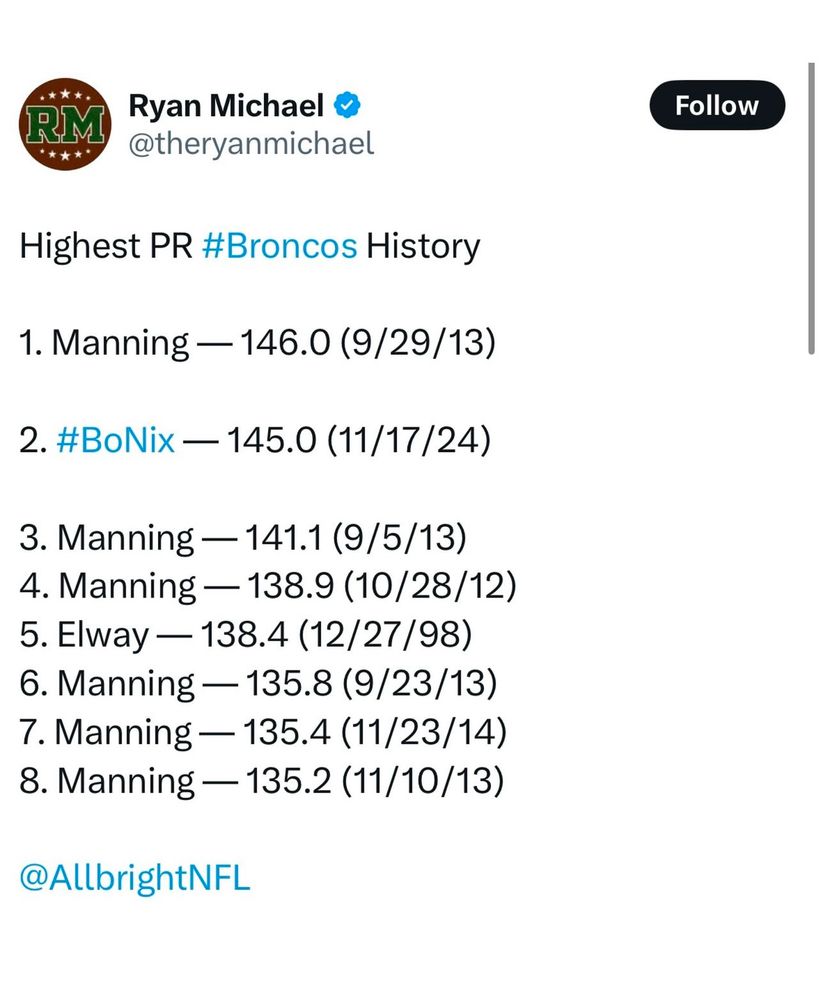Click the word 'History' in tweet
This screenshot has width=821, height=1000.
(423, 246)
